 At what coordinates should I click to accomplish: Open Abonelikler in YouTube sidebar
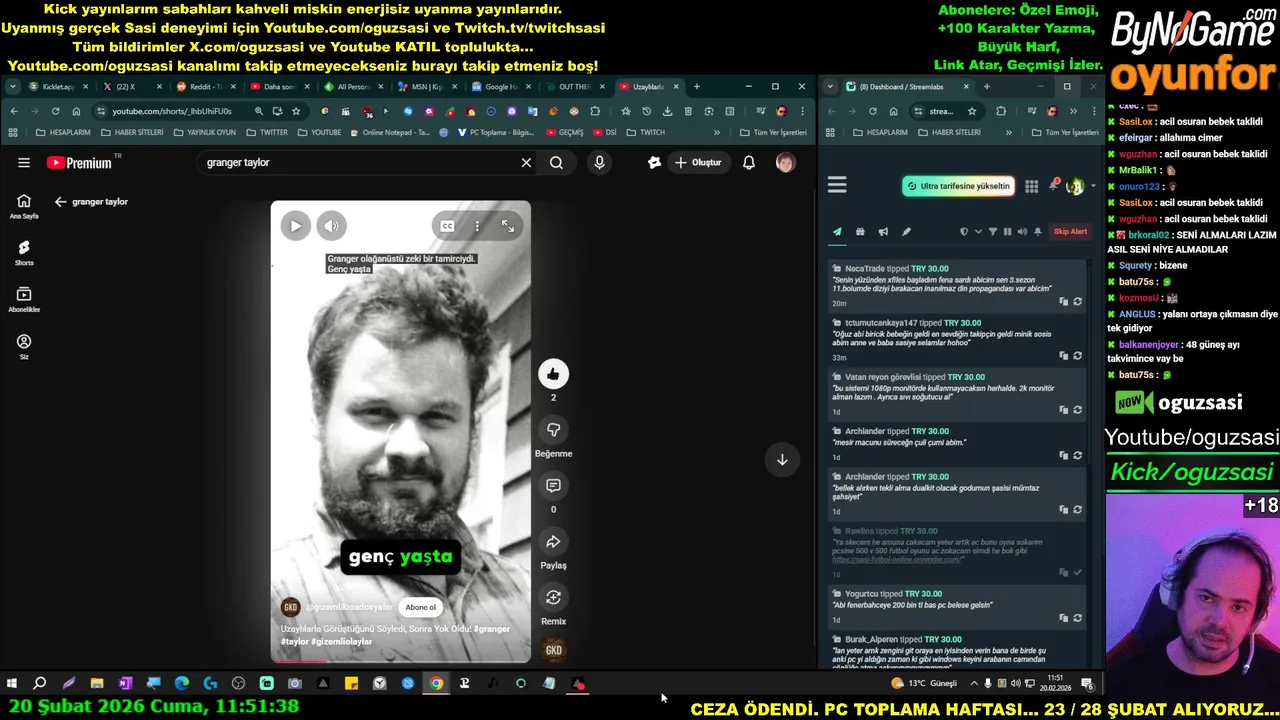point(24,299)
